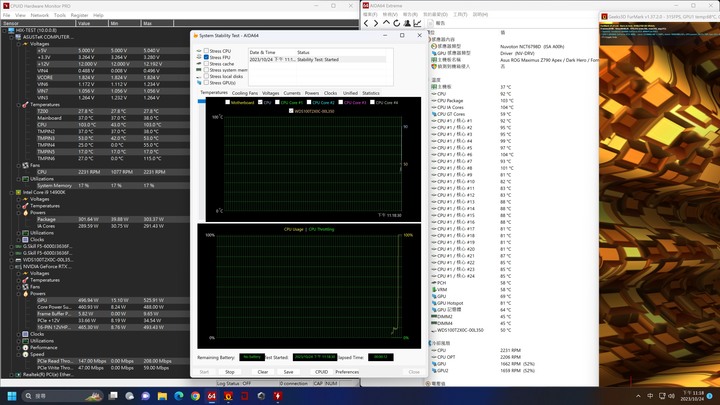Viewport: 720px width, 405px height.
Task: Click the user icon in AIDA64 Extreme toolbar
Action: [407, 23]
